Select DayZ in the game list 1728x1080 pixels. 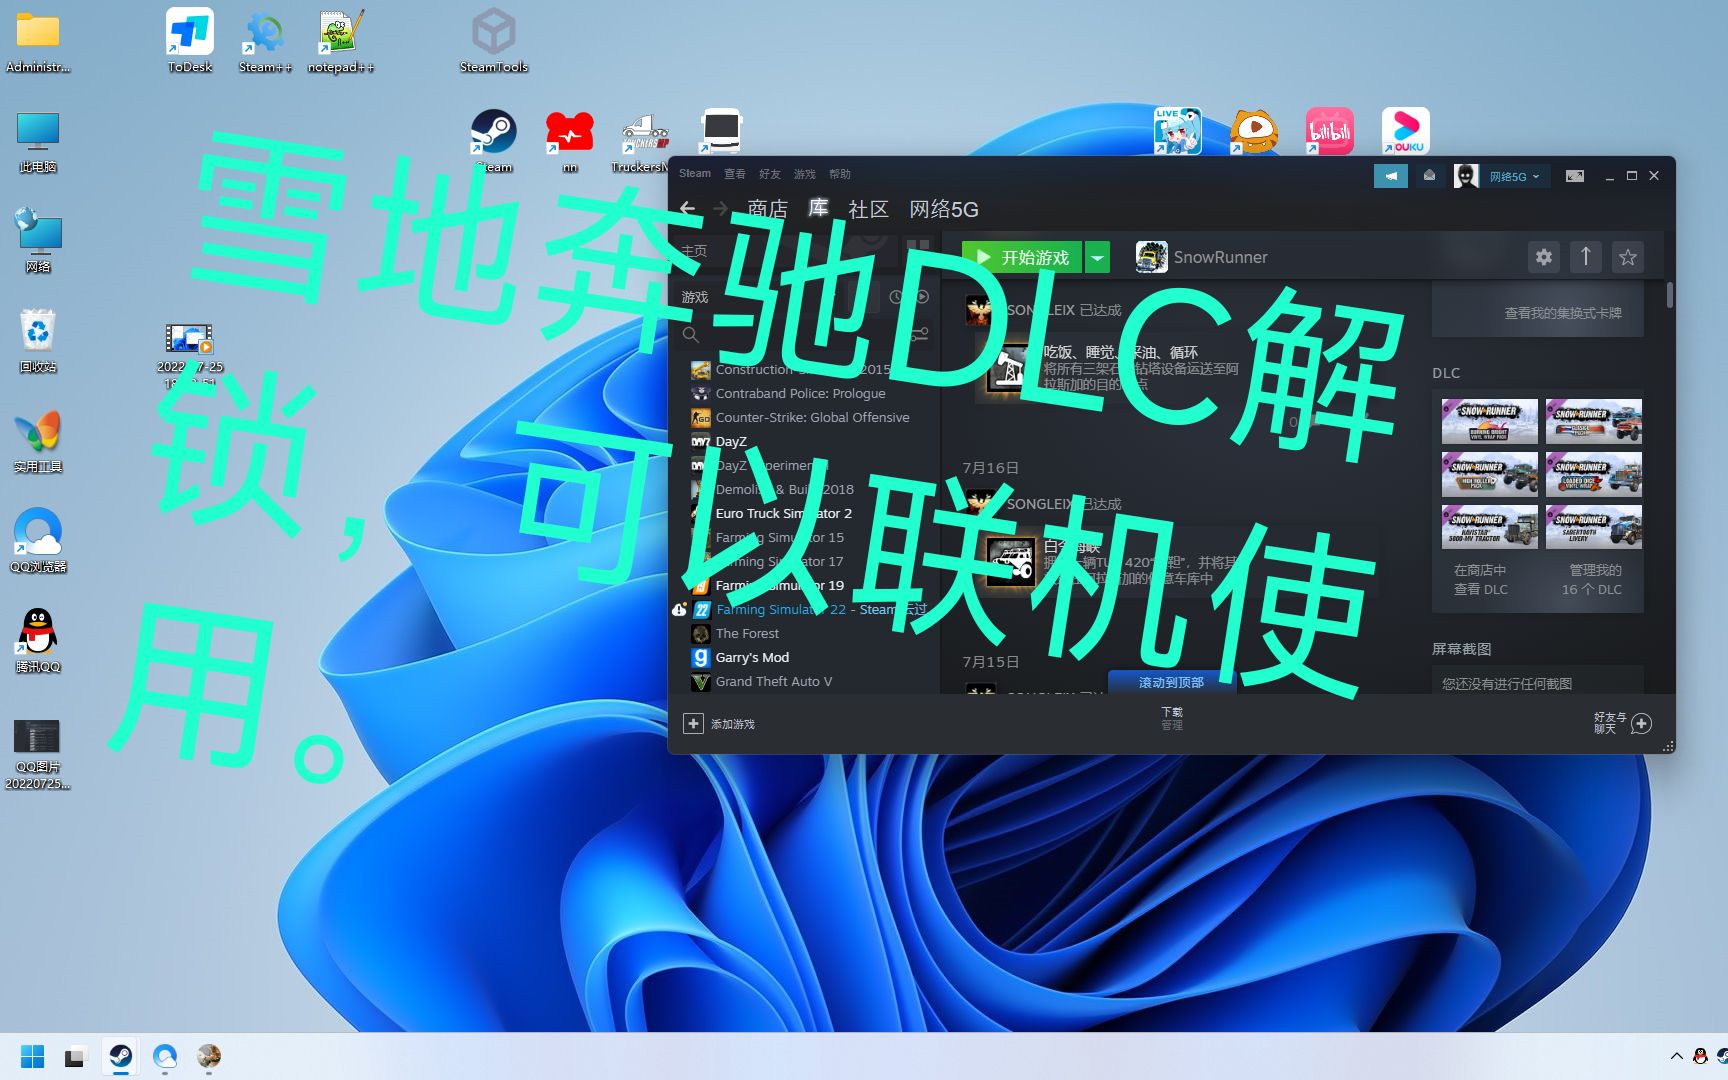731,441
